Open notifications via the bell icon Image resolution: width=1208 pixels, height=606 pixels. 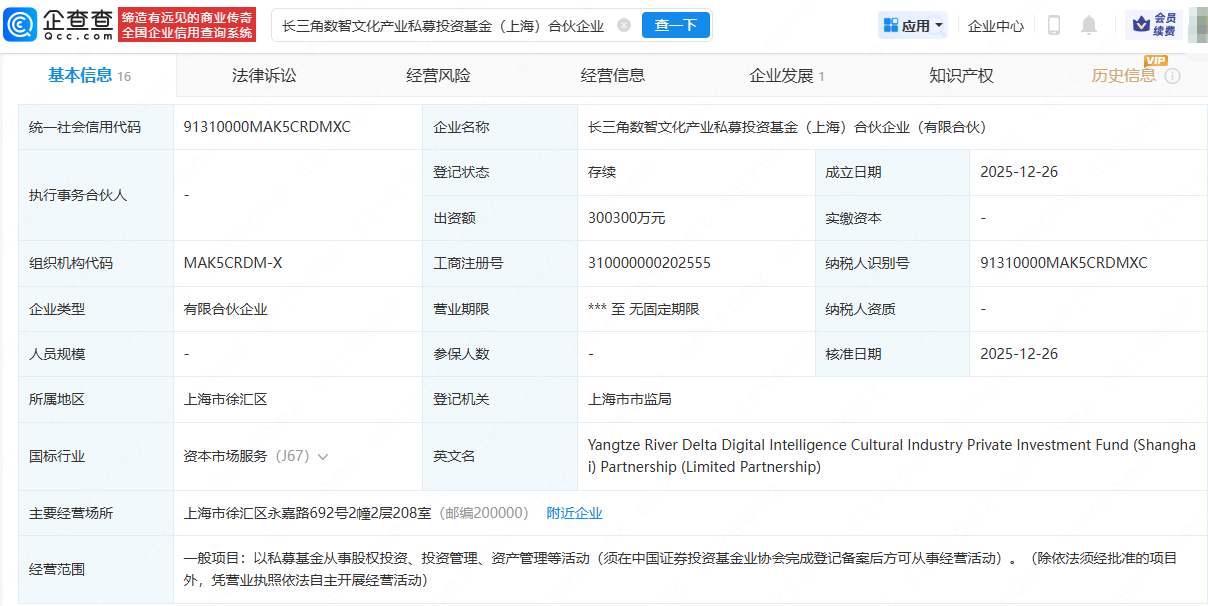(x=1089, y=24)
